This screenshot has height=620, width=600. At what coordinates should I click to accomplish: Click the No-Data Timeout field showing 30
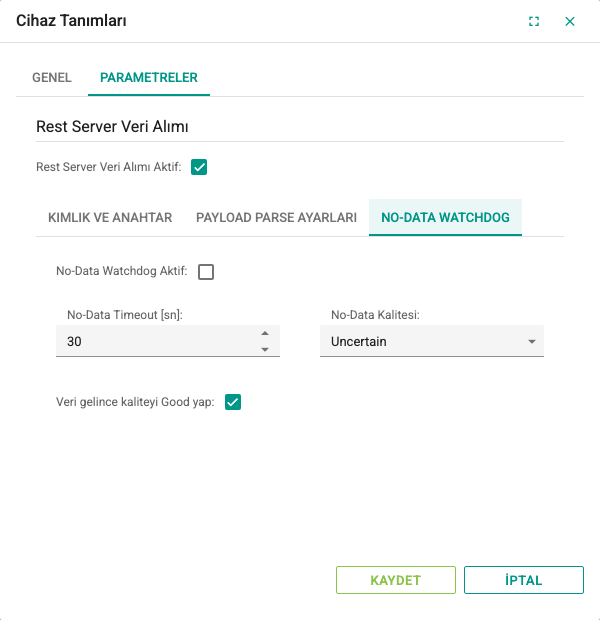158,341
